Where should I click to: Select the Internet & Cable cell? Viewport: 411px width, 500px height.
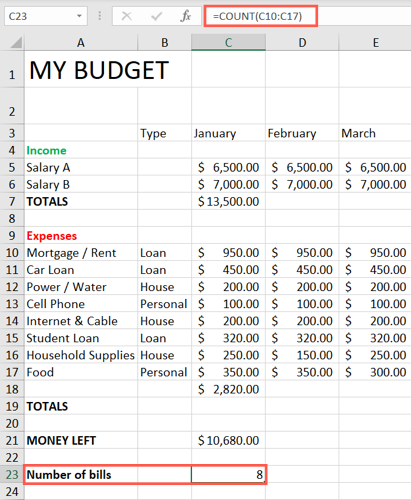pyautogui.click(x=81, y=321)
